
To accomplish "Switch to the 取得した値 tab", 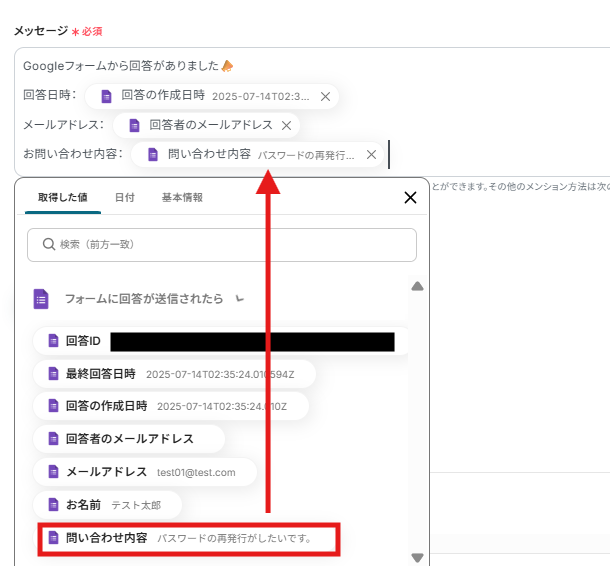I will pyautogui.click(x=63, y=198).
